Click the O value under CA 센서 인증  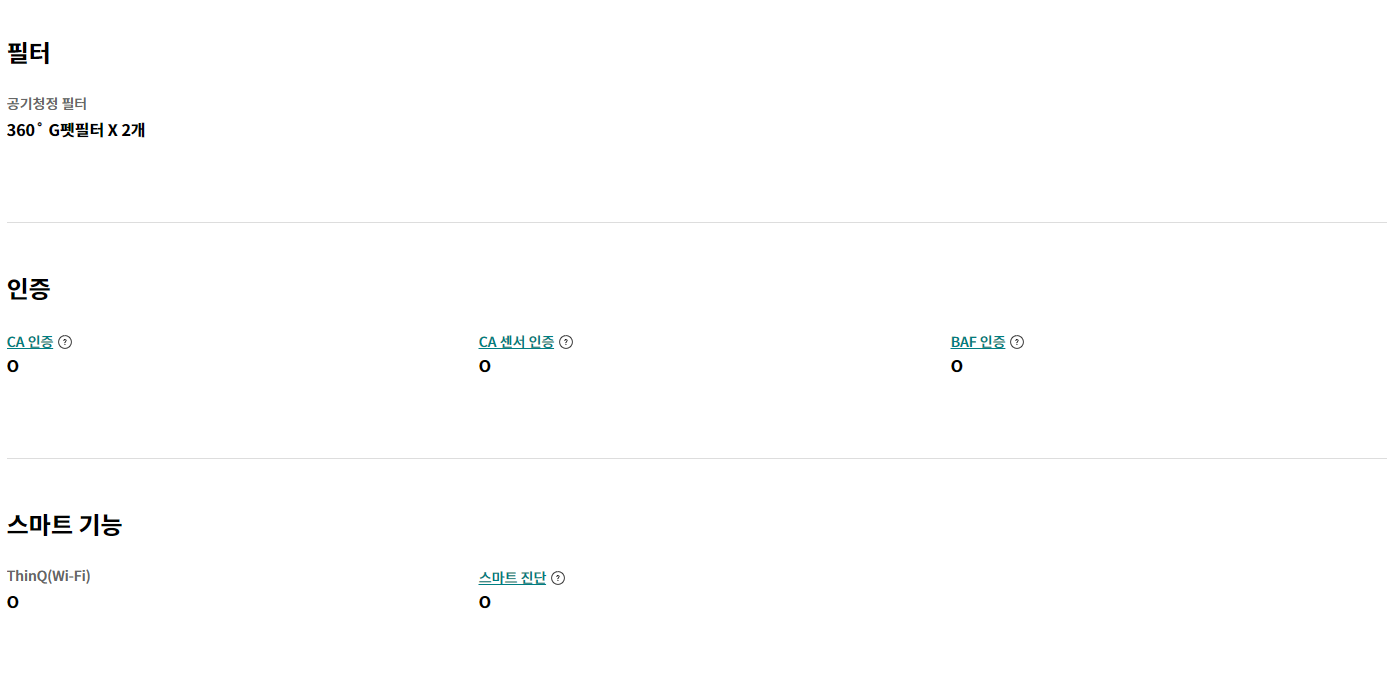[485, 367]
